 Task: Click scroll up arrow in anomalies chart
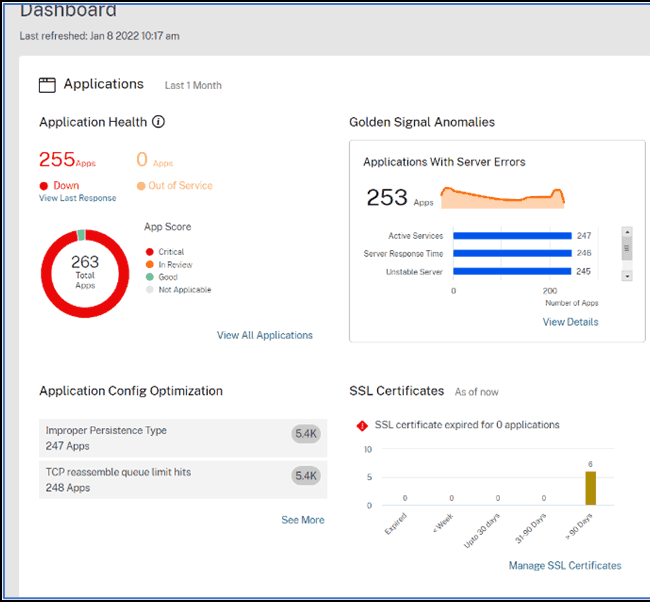627,231
